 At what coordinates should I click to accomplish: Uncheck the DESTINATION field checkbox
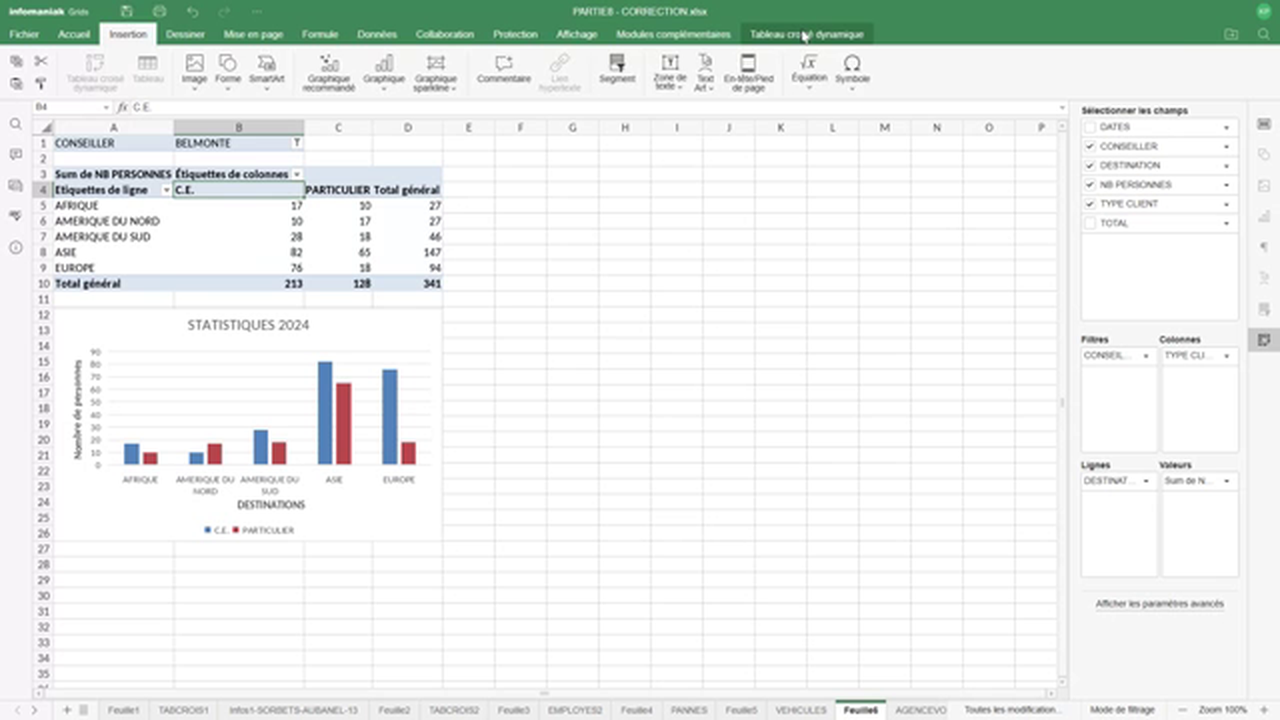pos(1090,165)
